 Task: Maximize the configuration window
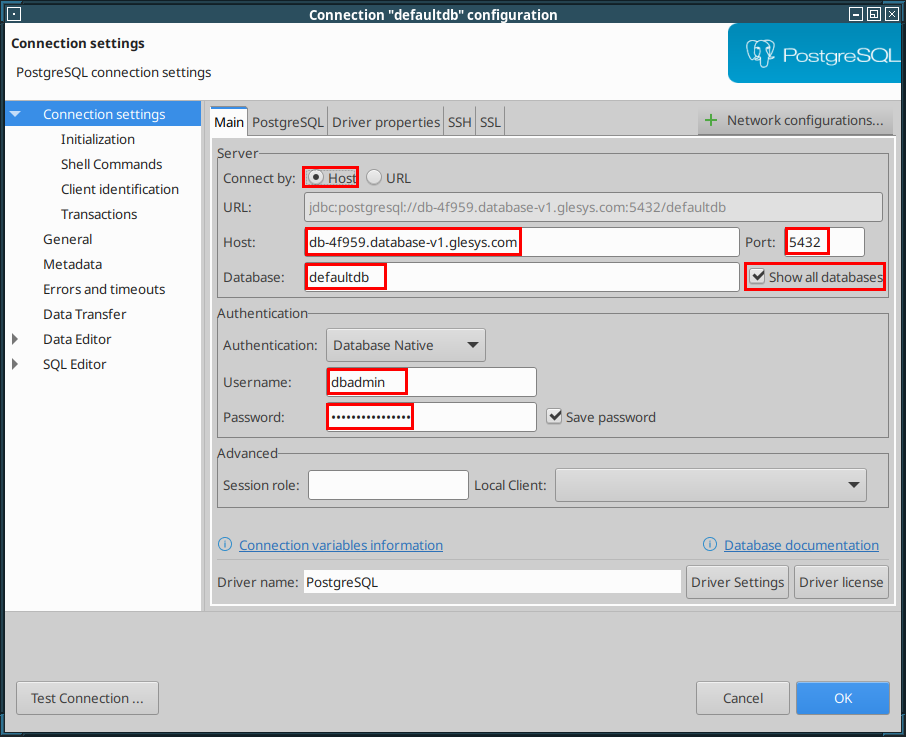tap(874, 14)
